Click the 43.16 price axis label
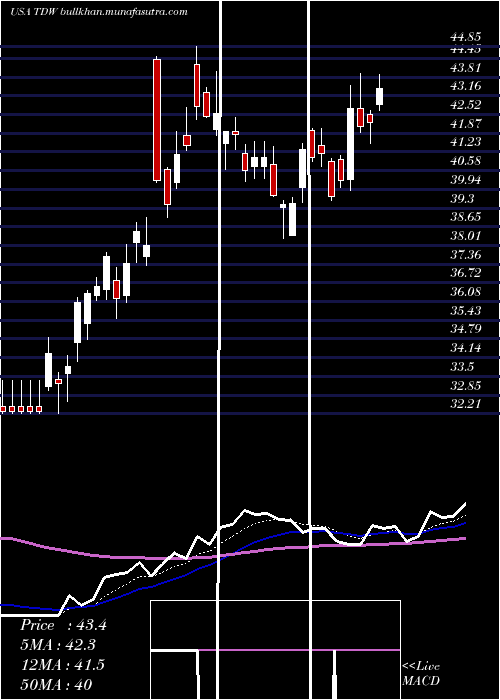 coord(466,86)
